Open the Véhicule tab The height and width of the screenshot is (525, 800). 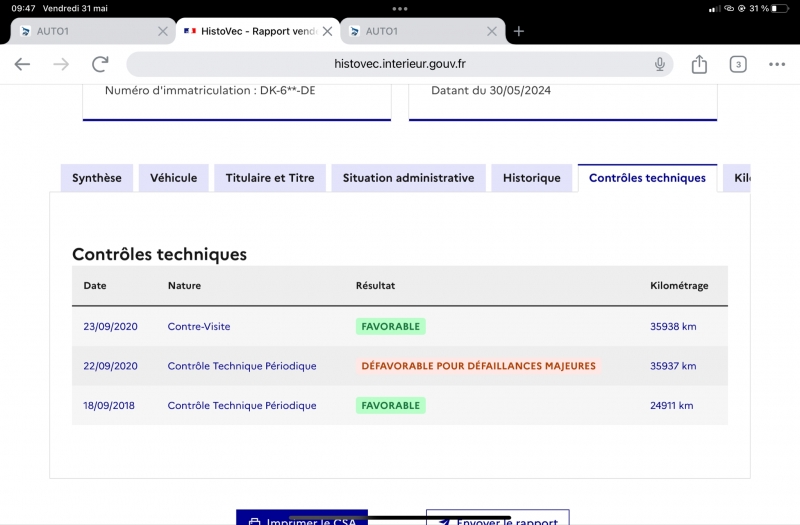(173, 178)
